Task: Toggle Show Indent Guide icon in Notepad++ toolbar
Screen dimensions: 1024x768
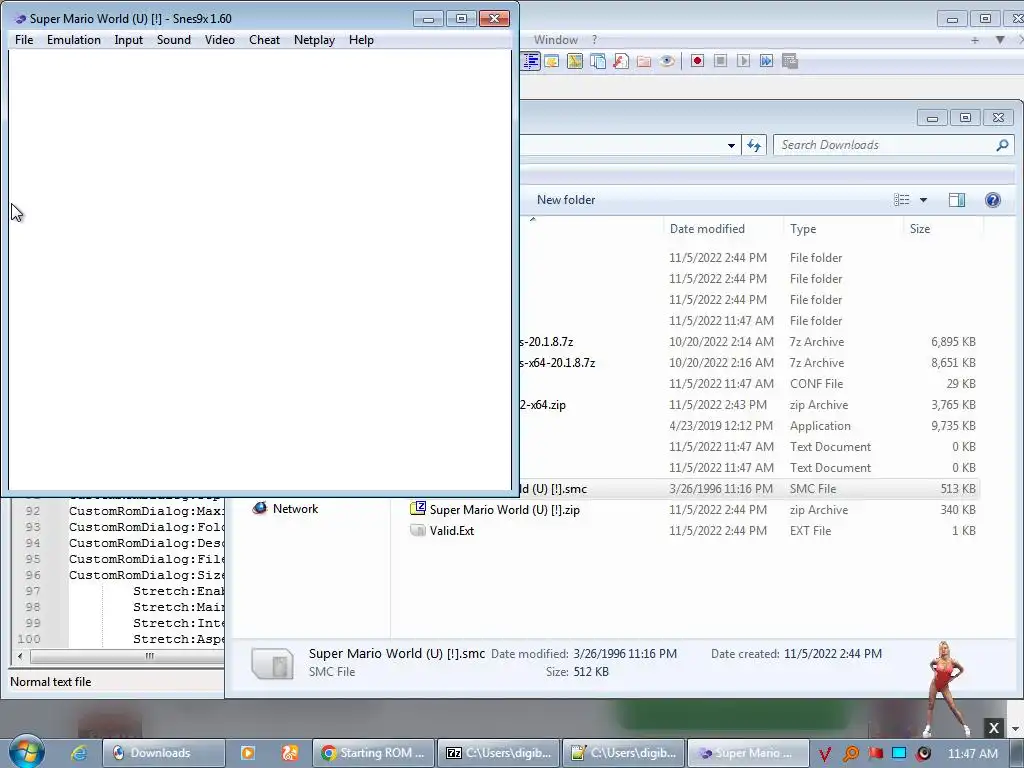Action: 531,61
